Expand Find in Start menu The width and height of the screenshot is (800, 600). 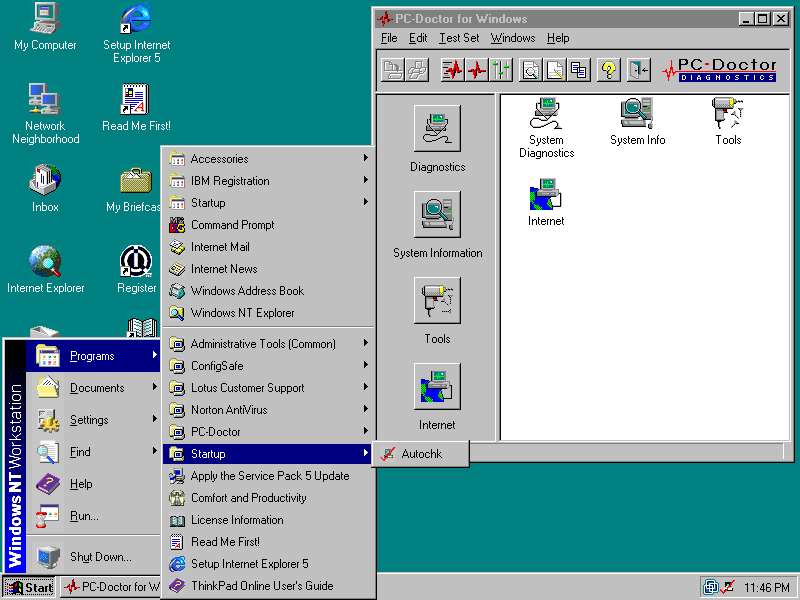[93, 452]
